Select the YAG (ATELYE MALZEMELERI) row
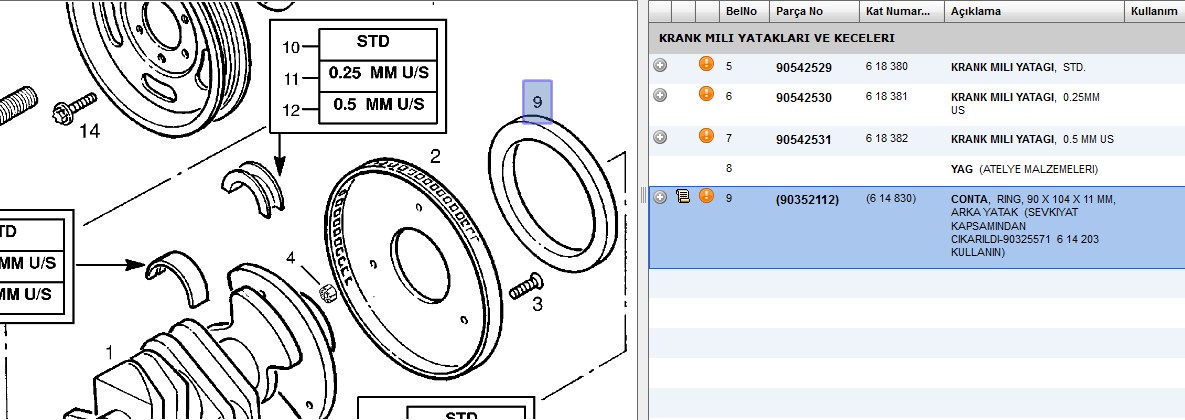The height and width of the screenshot is (420, 1185). [917, 169]
